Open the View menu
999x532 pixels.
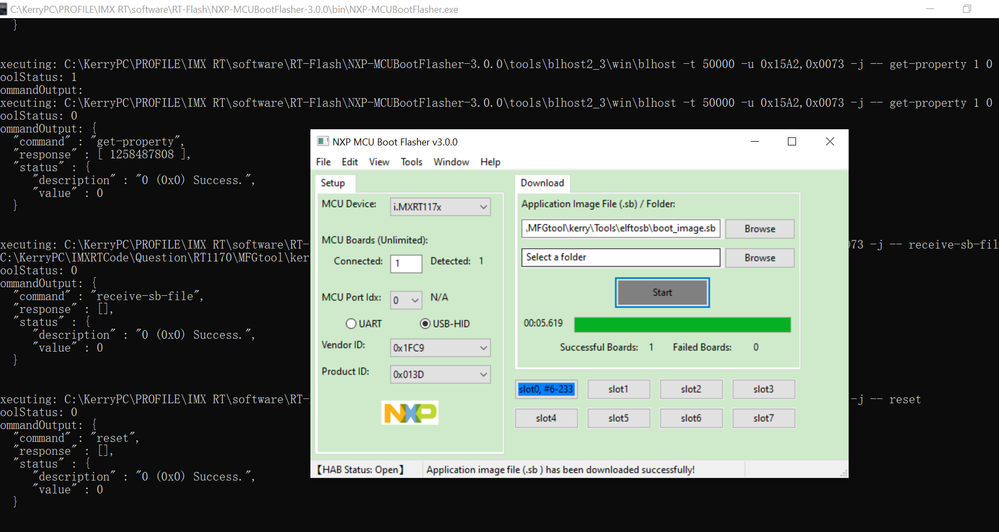[x=379, y=162]
